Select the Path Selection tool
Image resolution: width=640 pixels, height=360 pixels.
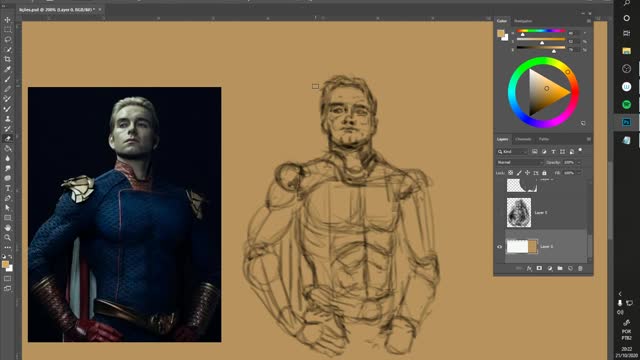click(7, 208)
